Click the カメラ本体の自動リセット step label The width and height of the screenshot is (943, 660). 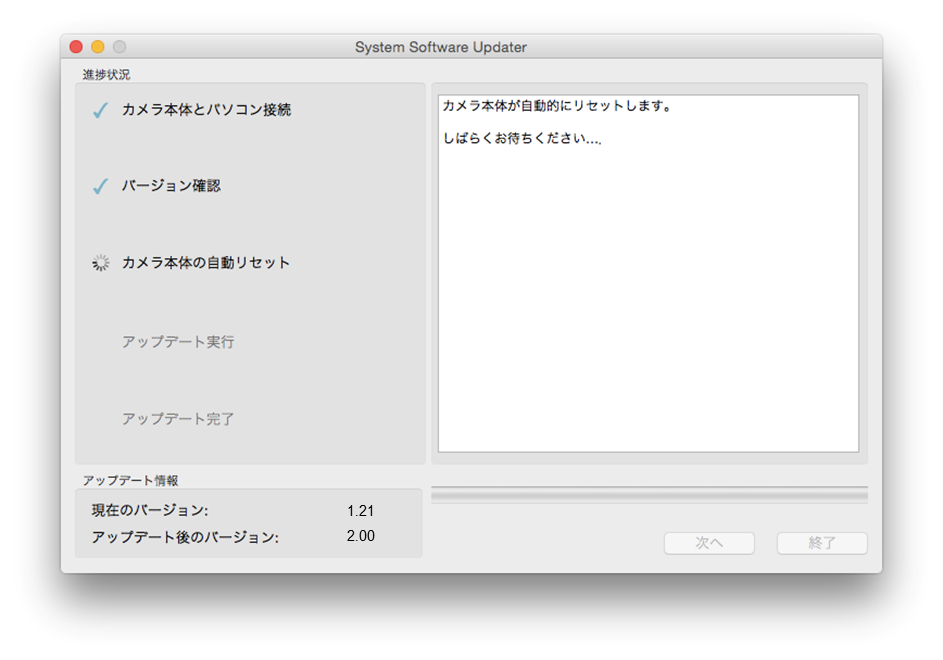pyautogui.click(x=206, y=263)
